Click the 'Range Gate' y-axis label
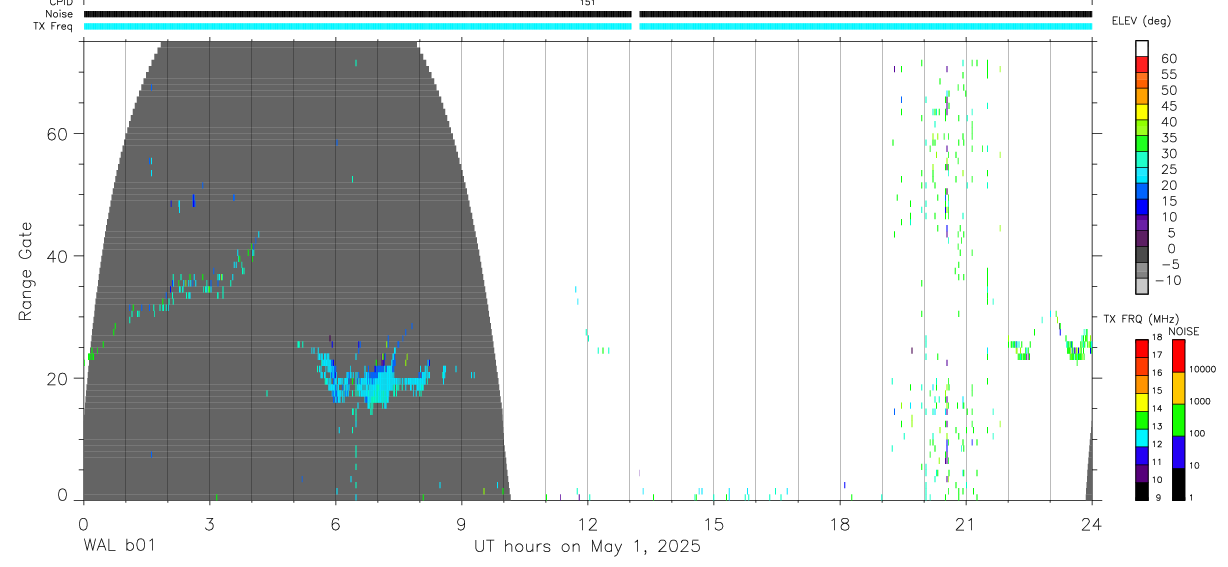 (x=25, y=271)
